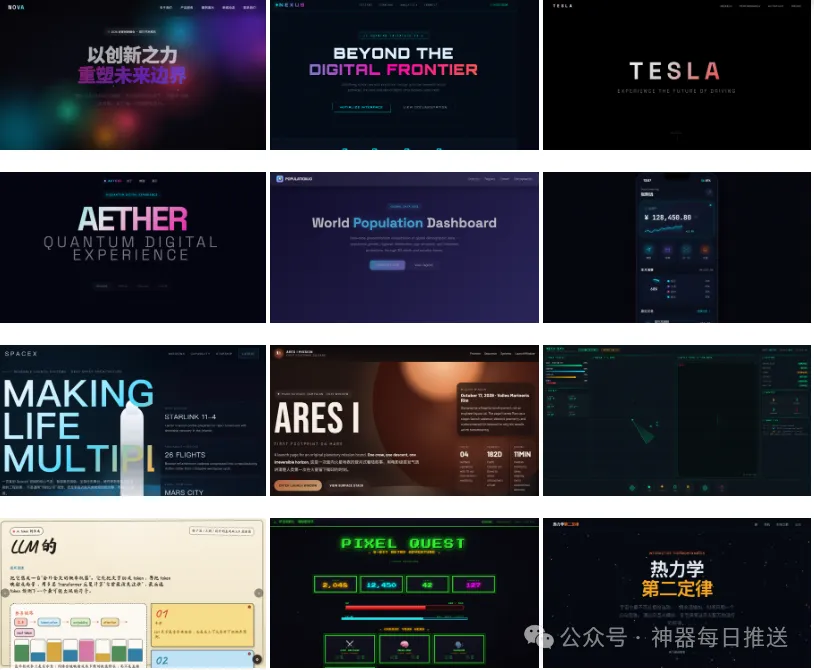This screenshot has height=670, width=814.
Task: Open the TESLA landing page thumbnail
Action: (677, 75)
